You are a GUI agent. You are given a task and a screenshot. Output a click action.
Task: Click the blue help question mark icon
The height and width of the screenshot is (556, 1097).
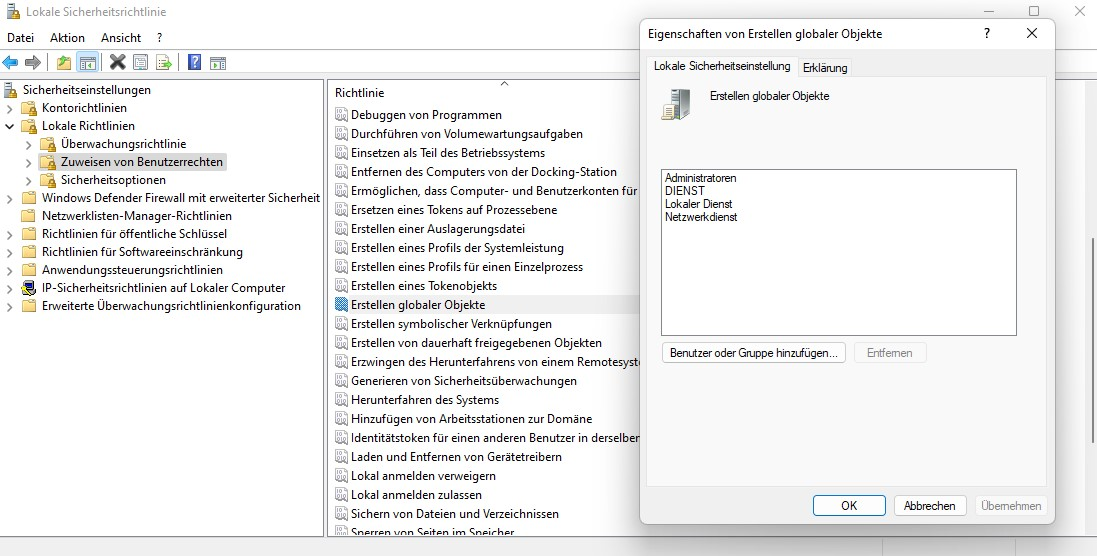(194, 62)
